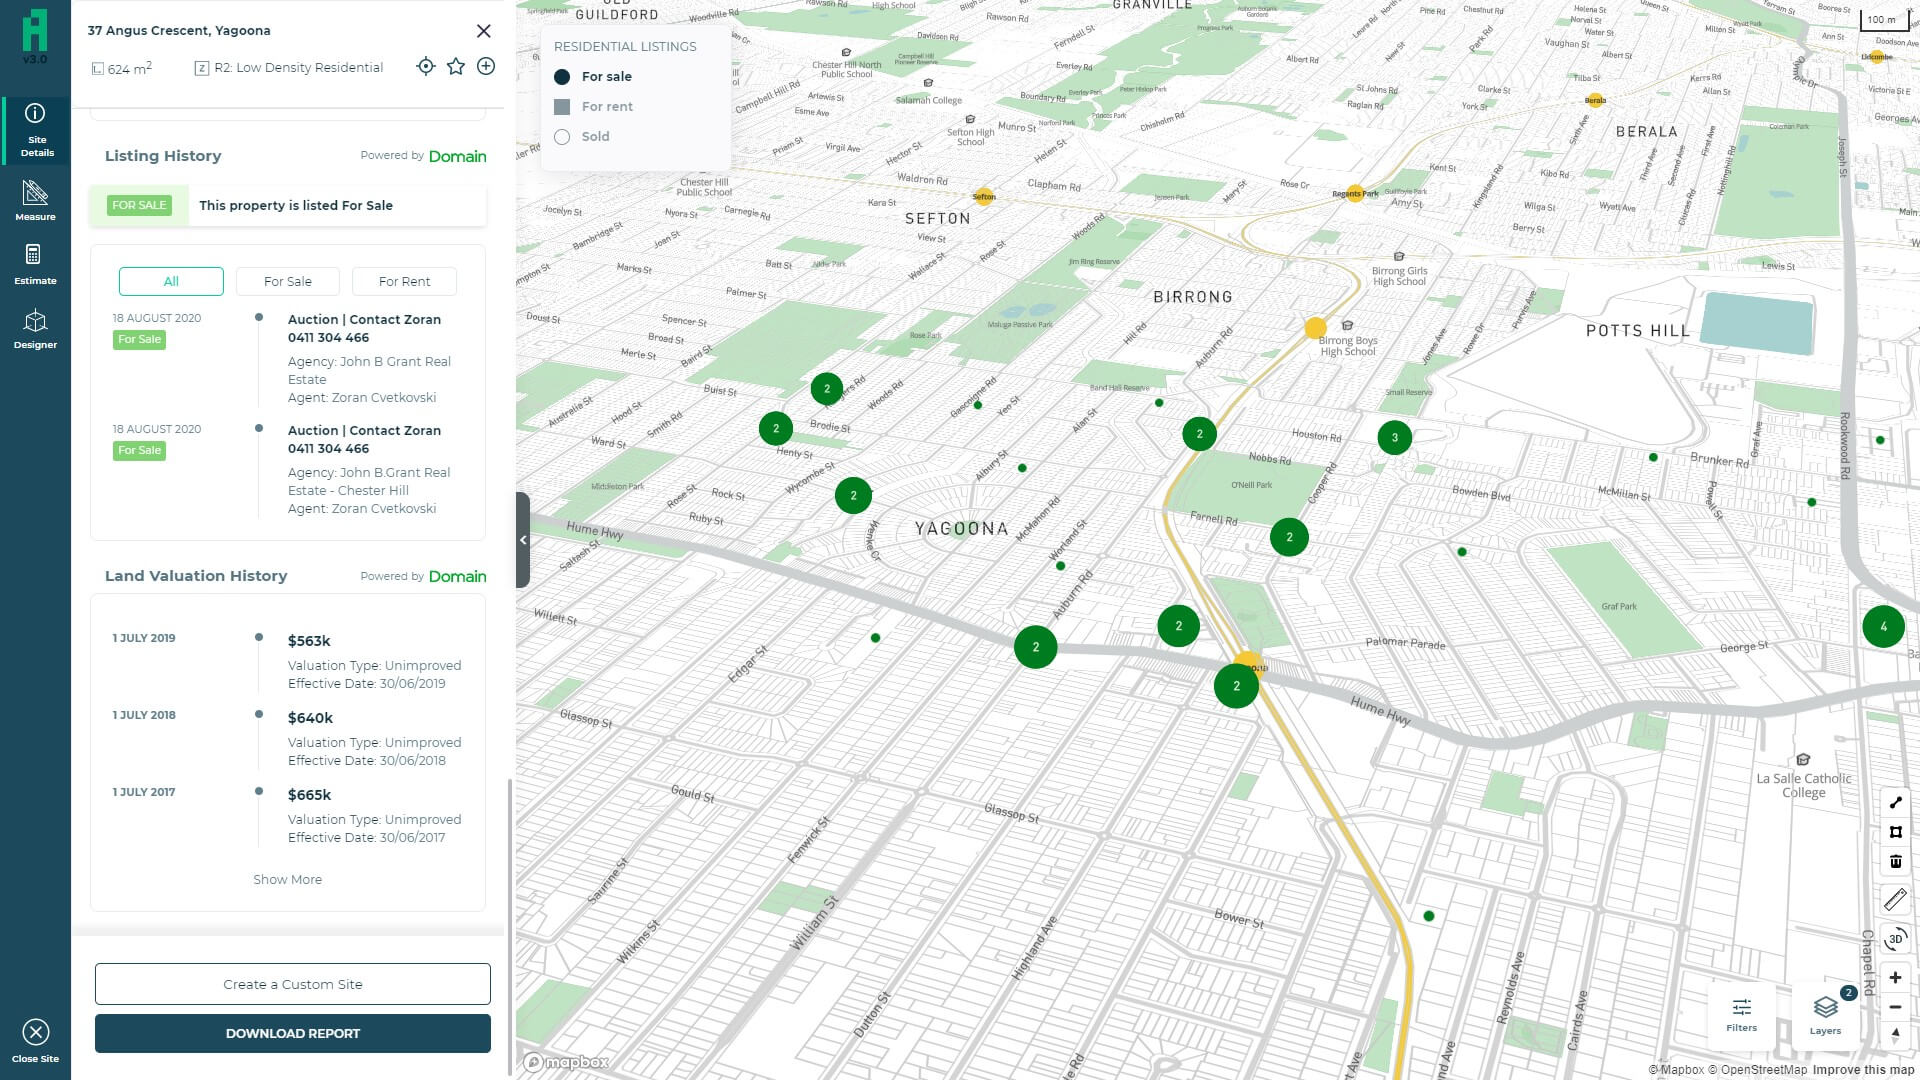Click the Chester Hill agency listing title
Screen dimensions: 1920x1080
pyautogui.click(x=364, y=439)
